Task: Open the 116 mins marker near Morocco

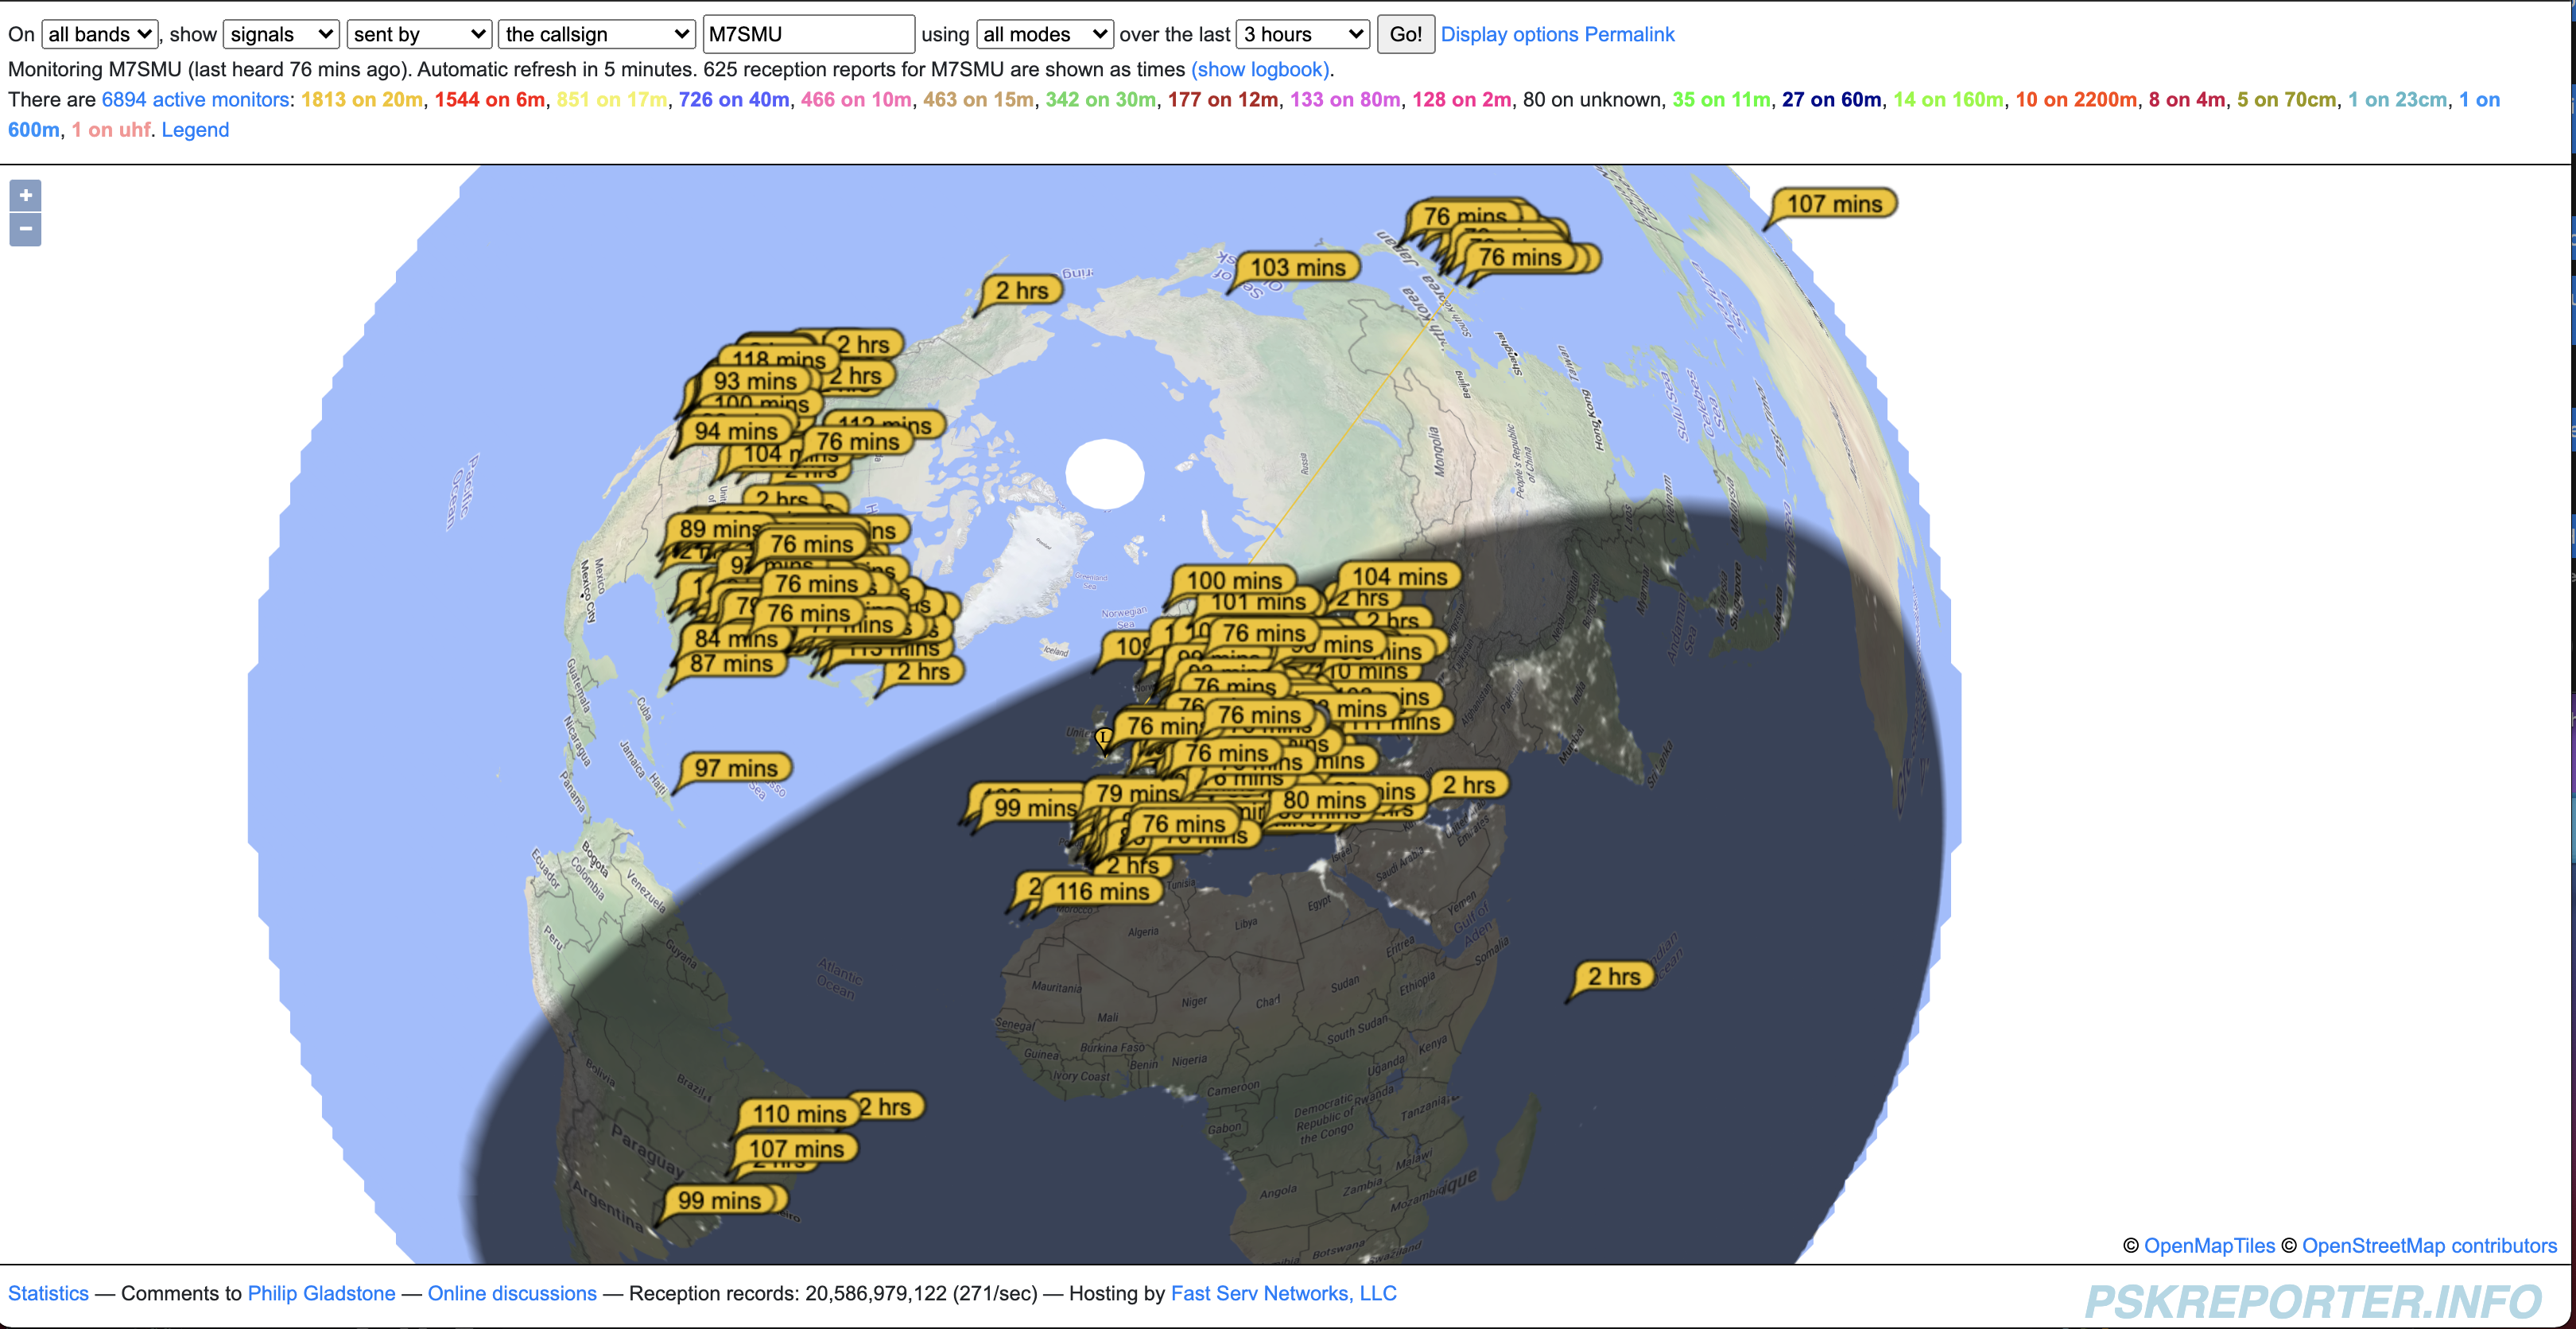Action: click(x=1102, y=891)
